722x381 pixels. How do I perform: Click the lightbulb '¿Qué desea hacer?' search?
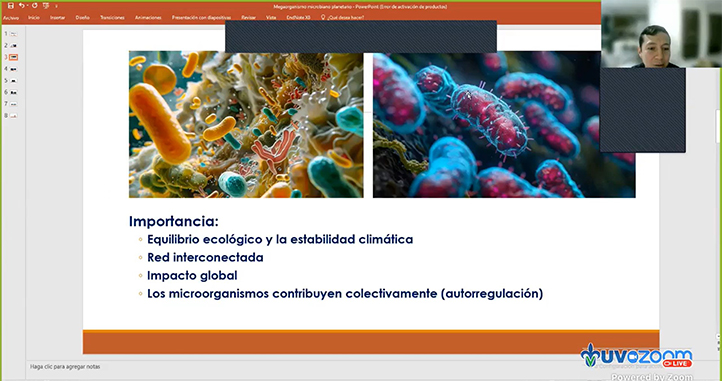[x=342, y=18]
